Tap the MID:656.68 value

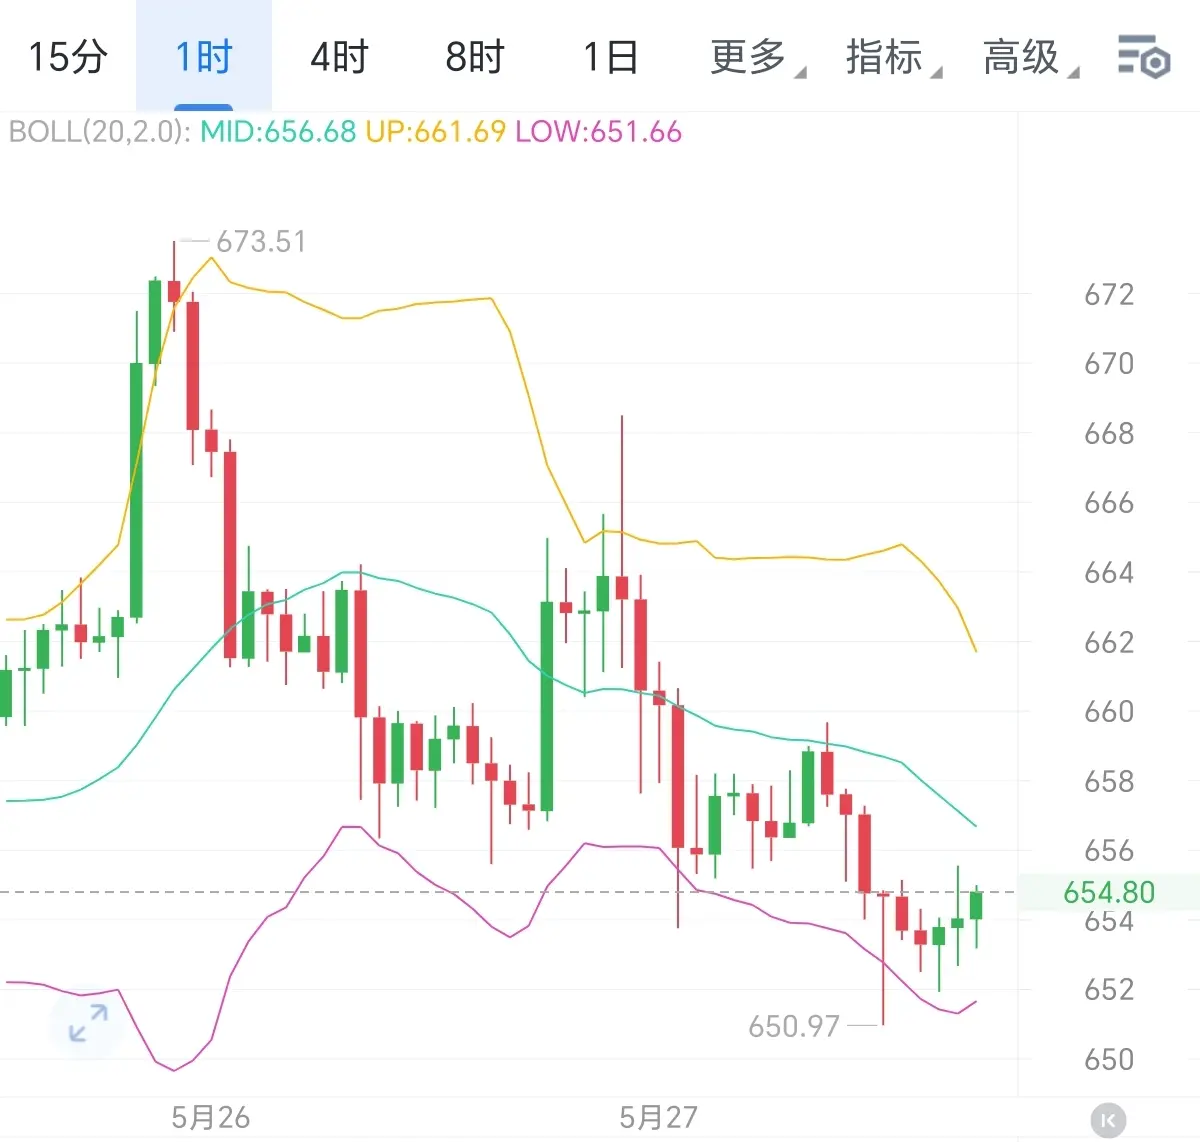point(278,132)
